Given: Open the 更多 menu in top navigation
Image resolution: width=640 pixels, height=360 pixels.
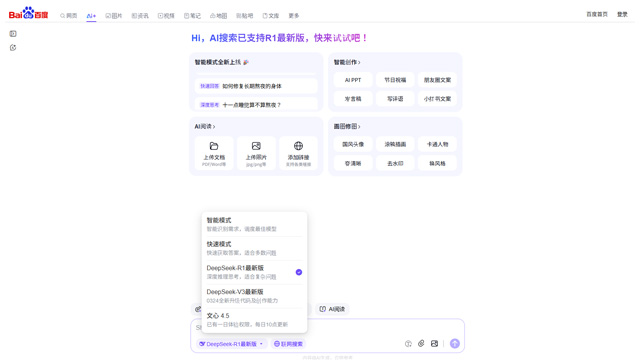Looking at the screenshot, I should tap(294, 16).
